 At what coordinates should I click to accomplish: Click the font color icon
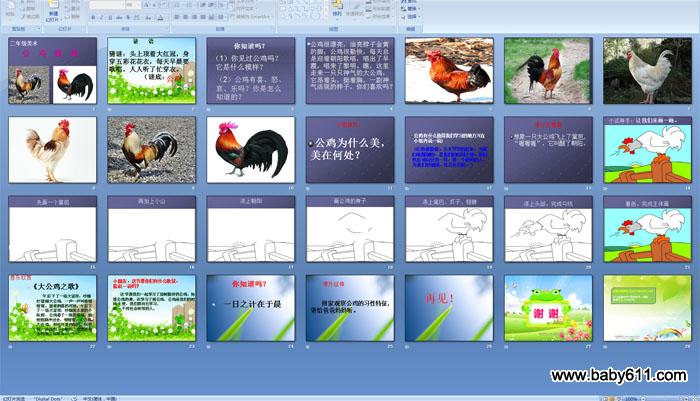[160, 17]
